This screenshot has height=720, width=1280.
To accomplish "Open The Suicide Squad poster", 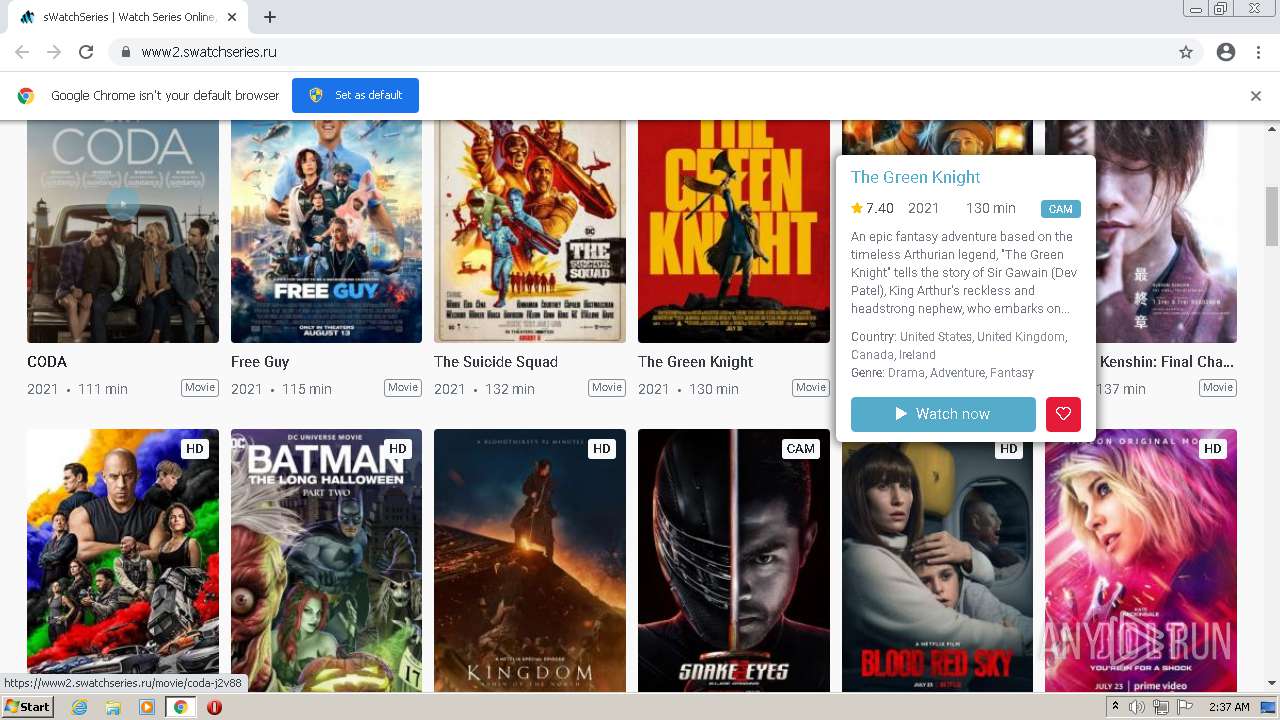I will [x=530, y=231].
